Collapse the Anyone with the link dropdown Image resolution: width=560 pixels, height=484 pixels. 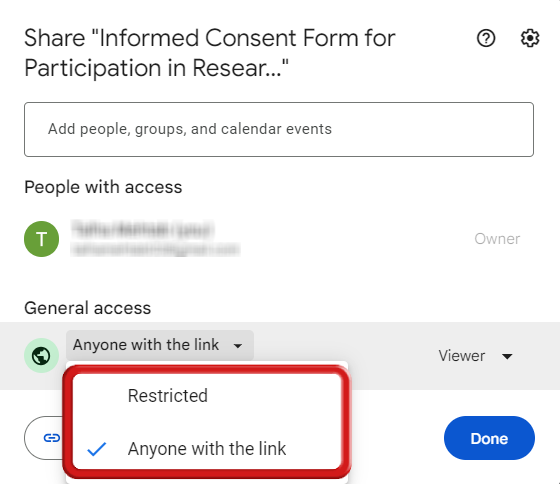(160, 345)
